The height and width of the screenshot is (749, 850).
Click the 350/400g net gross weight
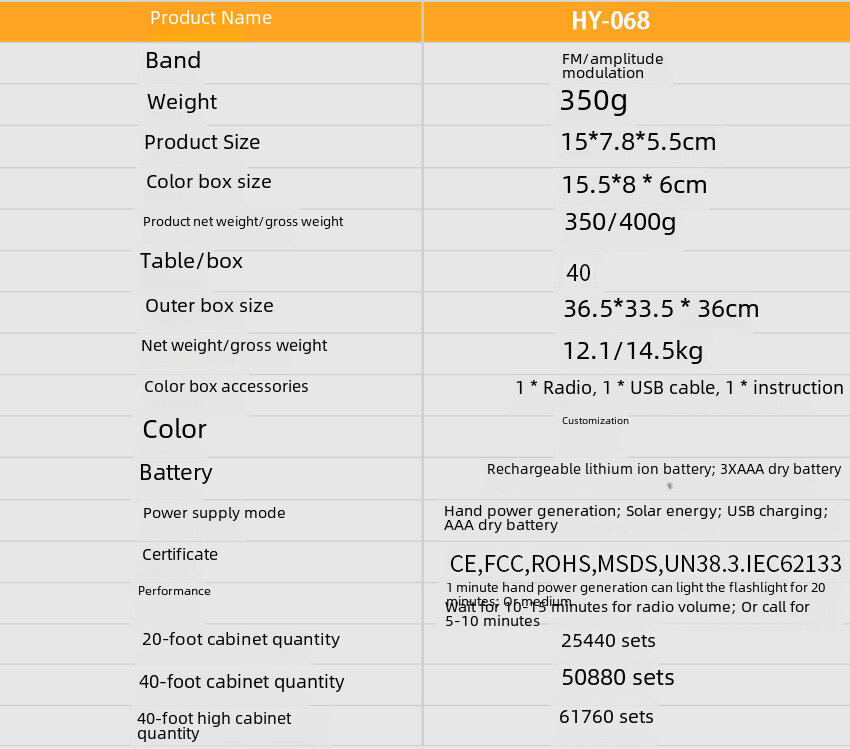[621, 222]
